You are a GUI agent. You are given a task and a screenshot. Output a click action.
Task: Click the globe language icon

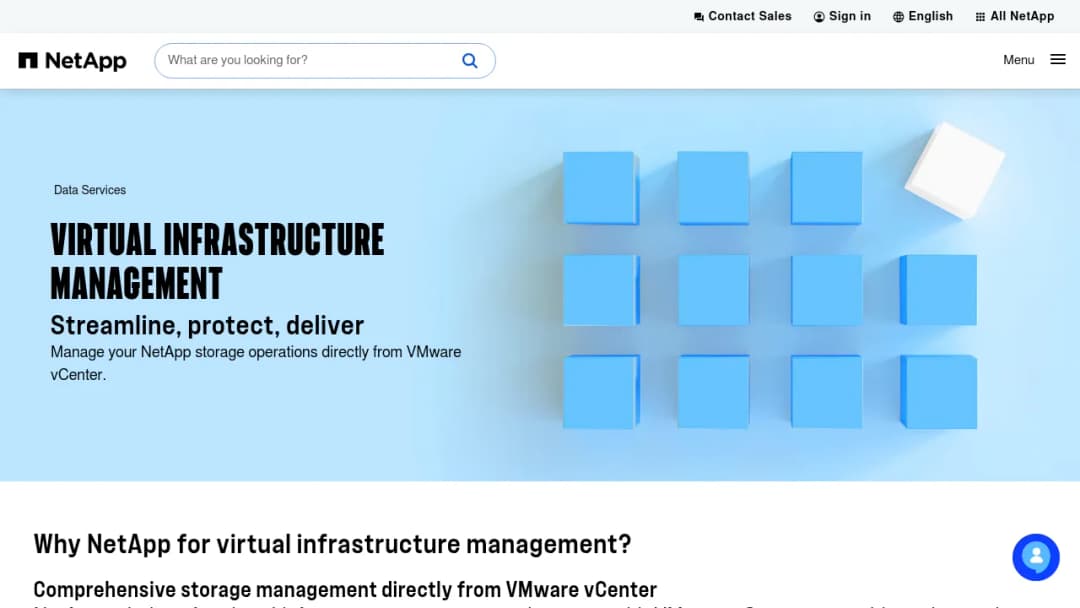(x=898, y=17)
